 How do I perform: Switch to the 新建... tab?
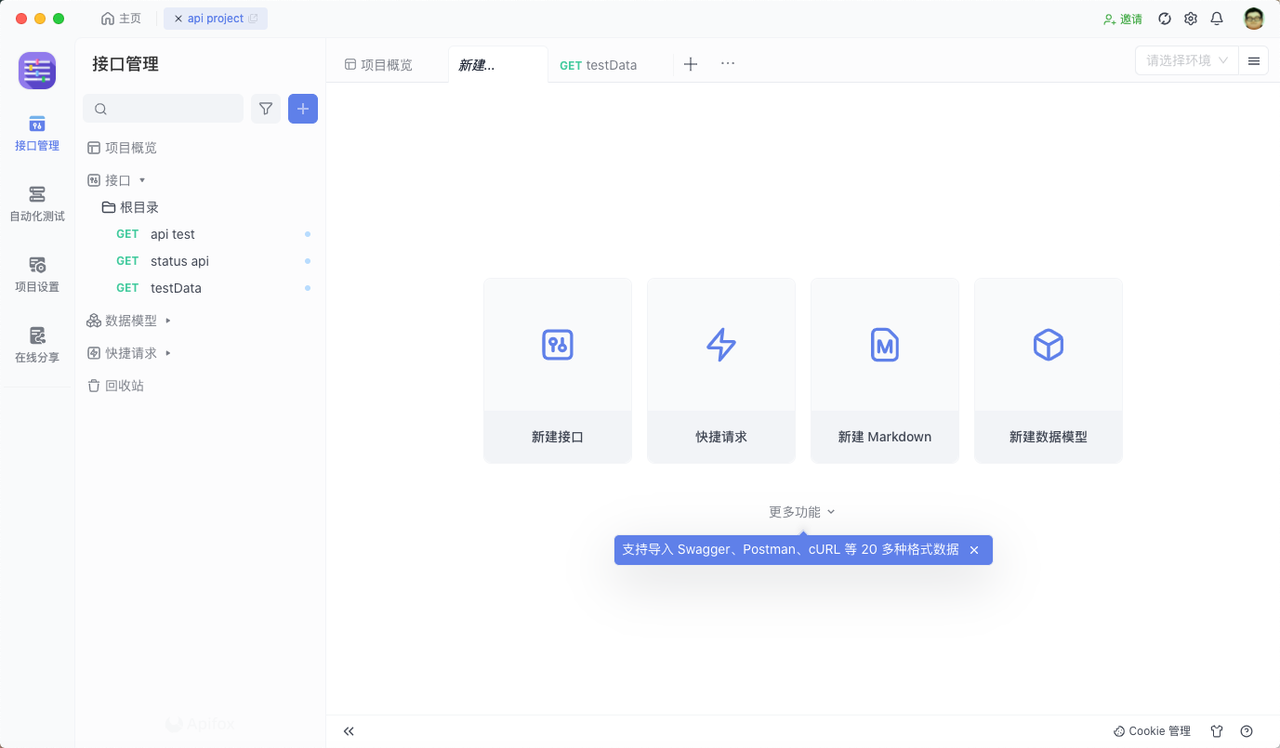497,65
